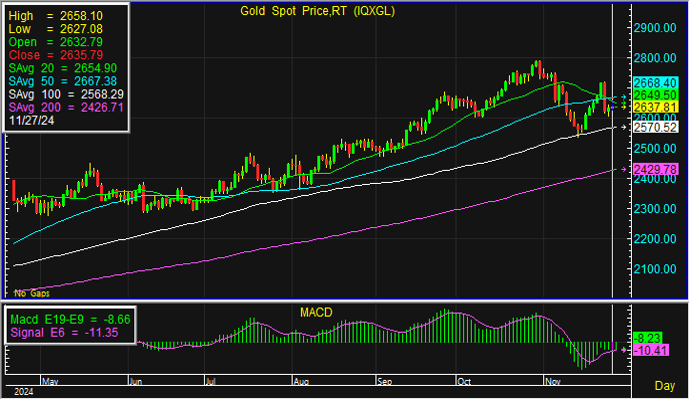Click the No Gaps label
This screenshot has width=690, height=400.
click(x=32, y=293)
